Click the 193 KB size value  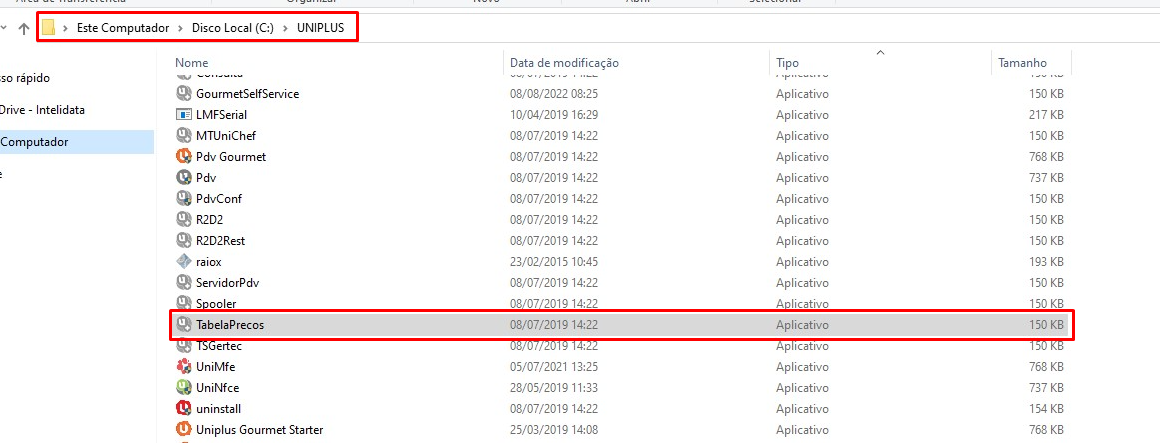pyautogui.click(x=1046, y=261)
